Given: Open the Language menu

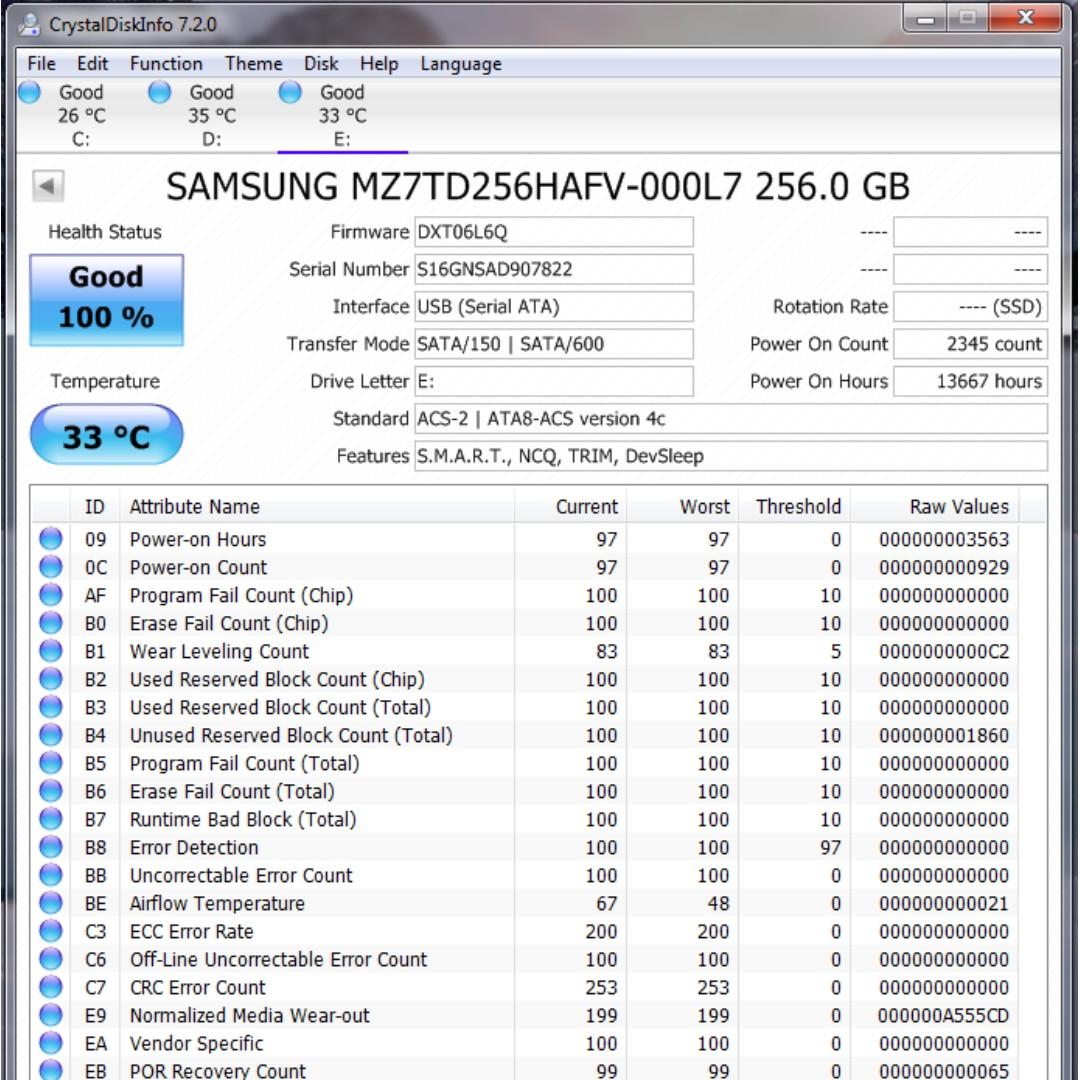Looking at the screenshot, I should pyautogui.click(x=461, y=64).
